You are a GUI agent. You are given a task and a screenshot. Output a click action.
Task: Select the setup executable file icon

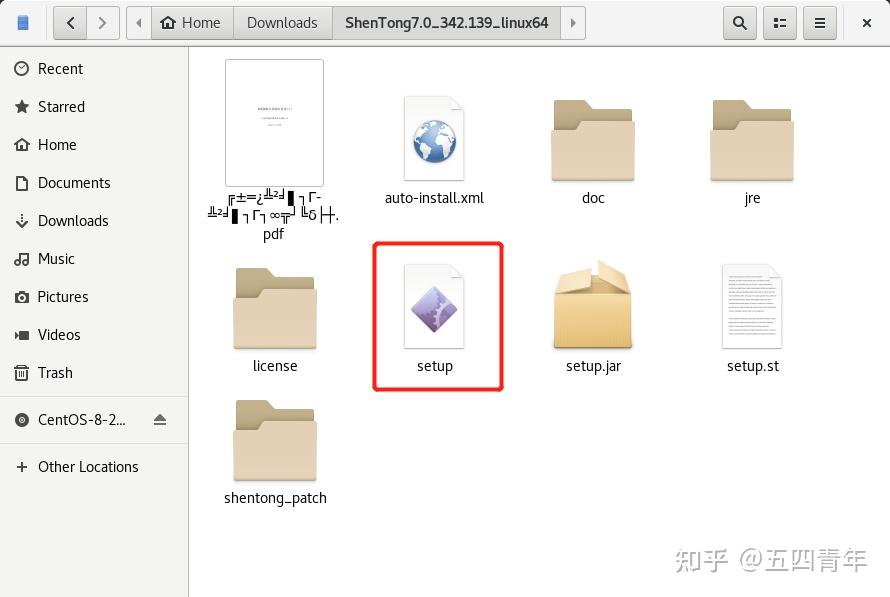click(434, 306)
